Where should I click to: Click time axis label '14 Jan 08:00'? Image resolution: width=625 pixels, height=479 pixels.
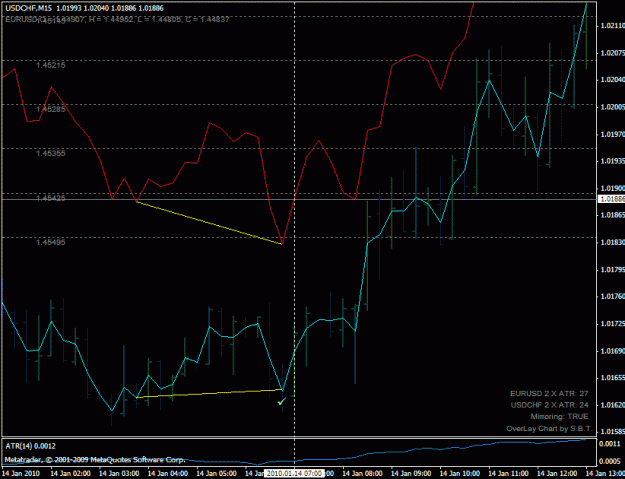pos(362,473)
